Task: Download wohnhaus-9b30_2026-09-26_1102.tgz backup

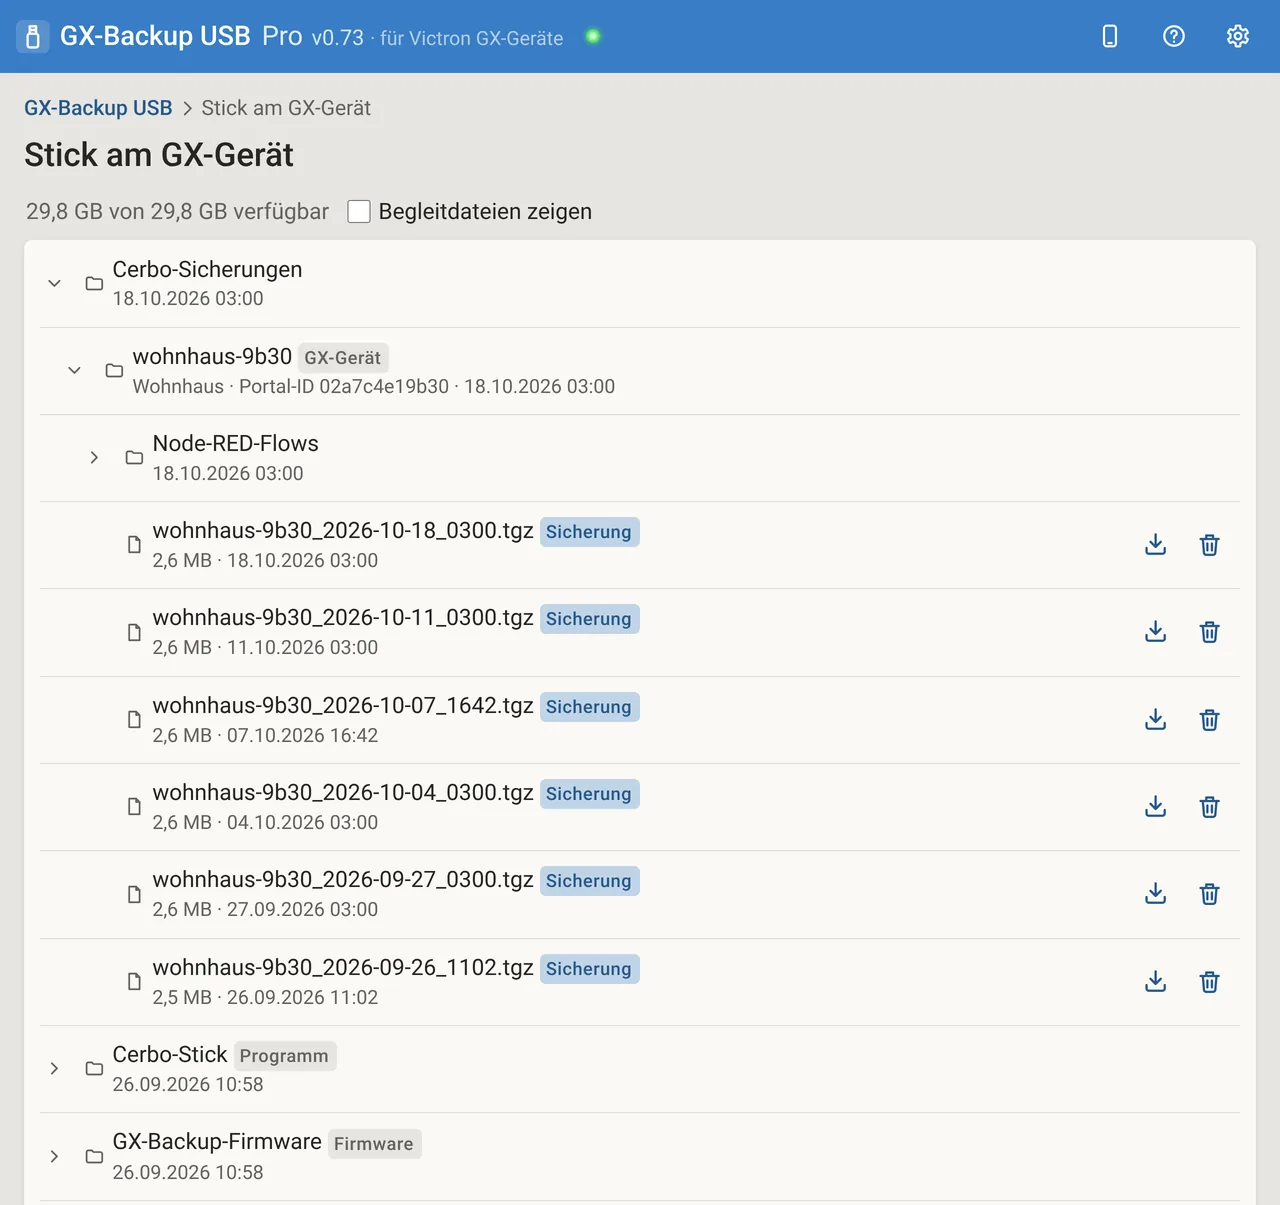Action: [x=1155, y=982]
